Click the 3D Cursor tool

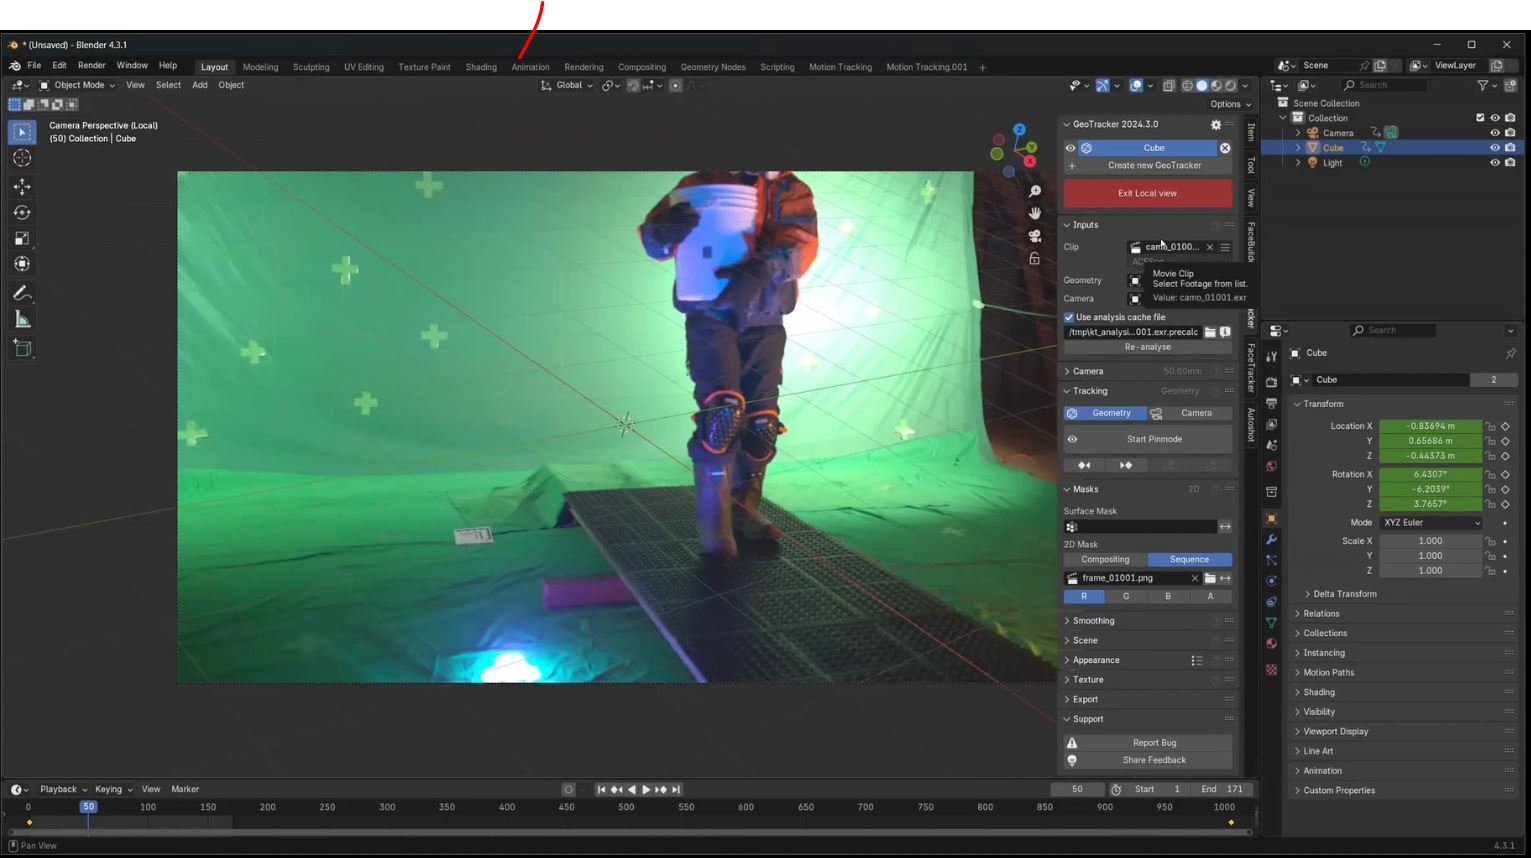22,159
